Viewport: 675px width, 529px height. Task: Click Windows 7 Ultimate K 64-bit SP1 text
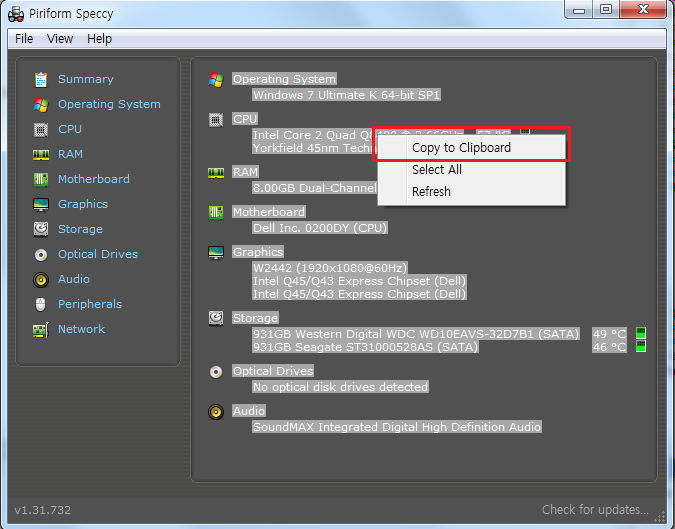(346, 95)
